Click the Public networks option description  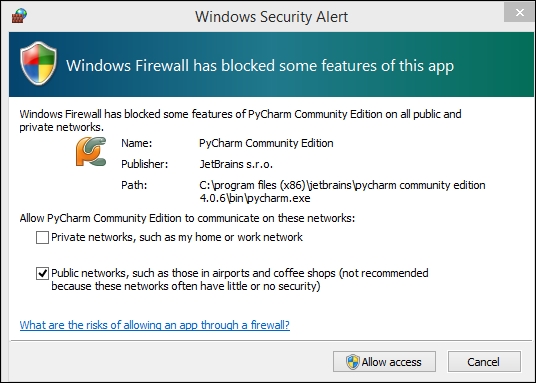click(x=240, y=279)
